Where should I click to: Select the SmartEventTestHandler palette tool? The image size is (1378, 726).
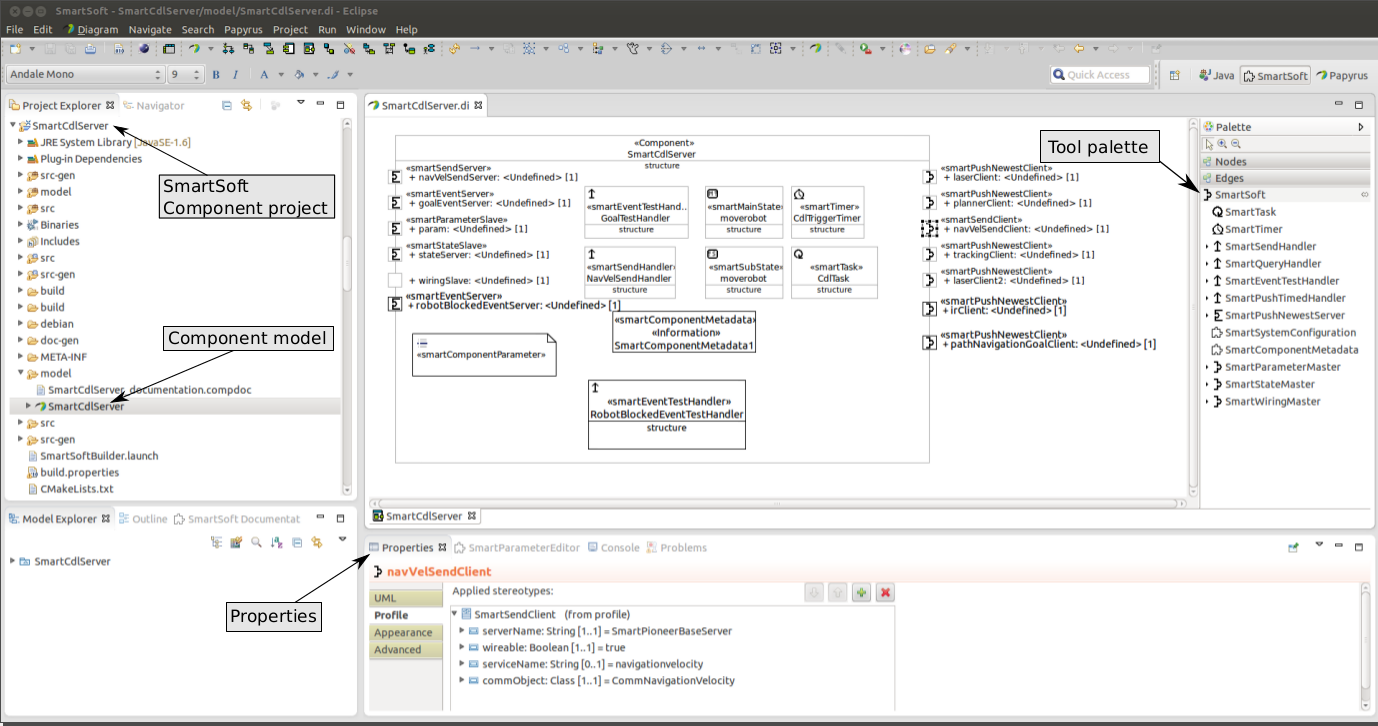pyautogui.click(x=1274, y=281)
